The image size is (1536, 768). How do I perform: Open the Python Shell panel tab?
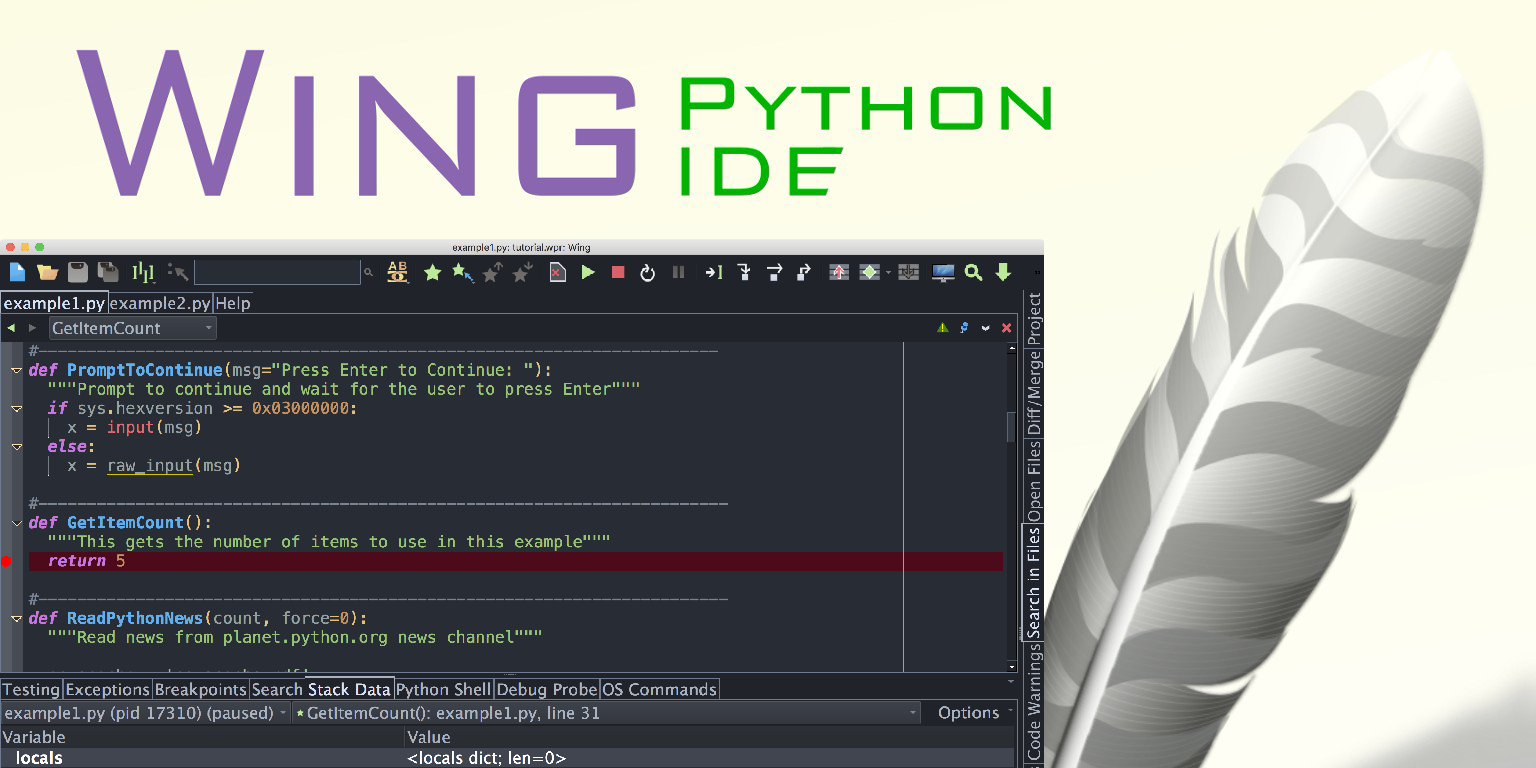[x=444, y=689]
